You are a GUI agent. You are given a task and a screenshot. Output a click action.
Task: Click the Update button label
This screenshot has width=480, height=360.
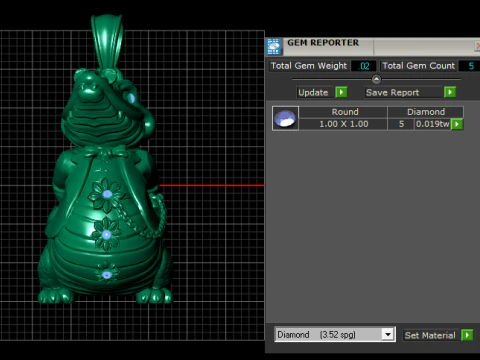click(x=314, y=92)
